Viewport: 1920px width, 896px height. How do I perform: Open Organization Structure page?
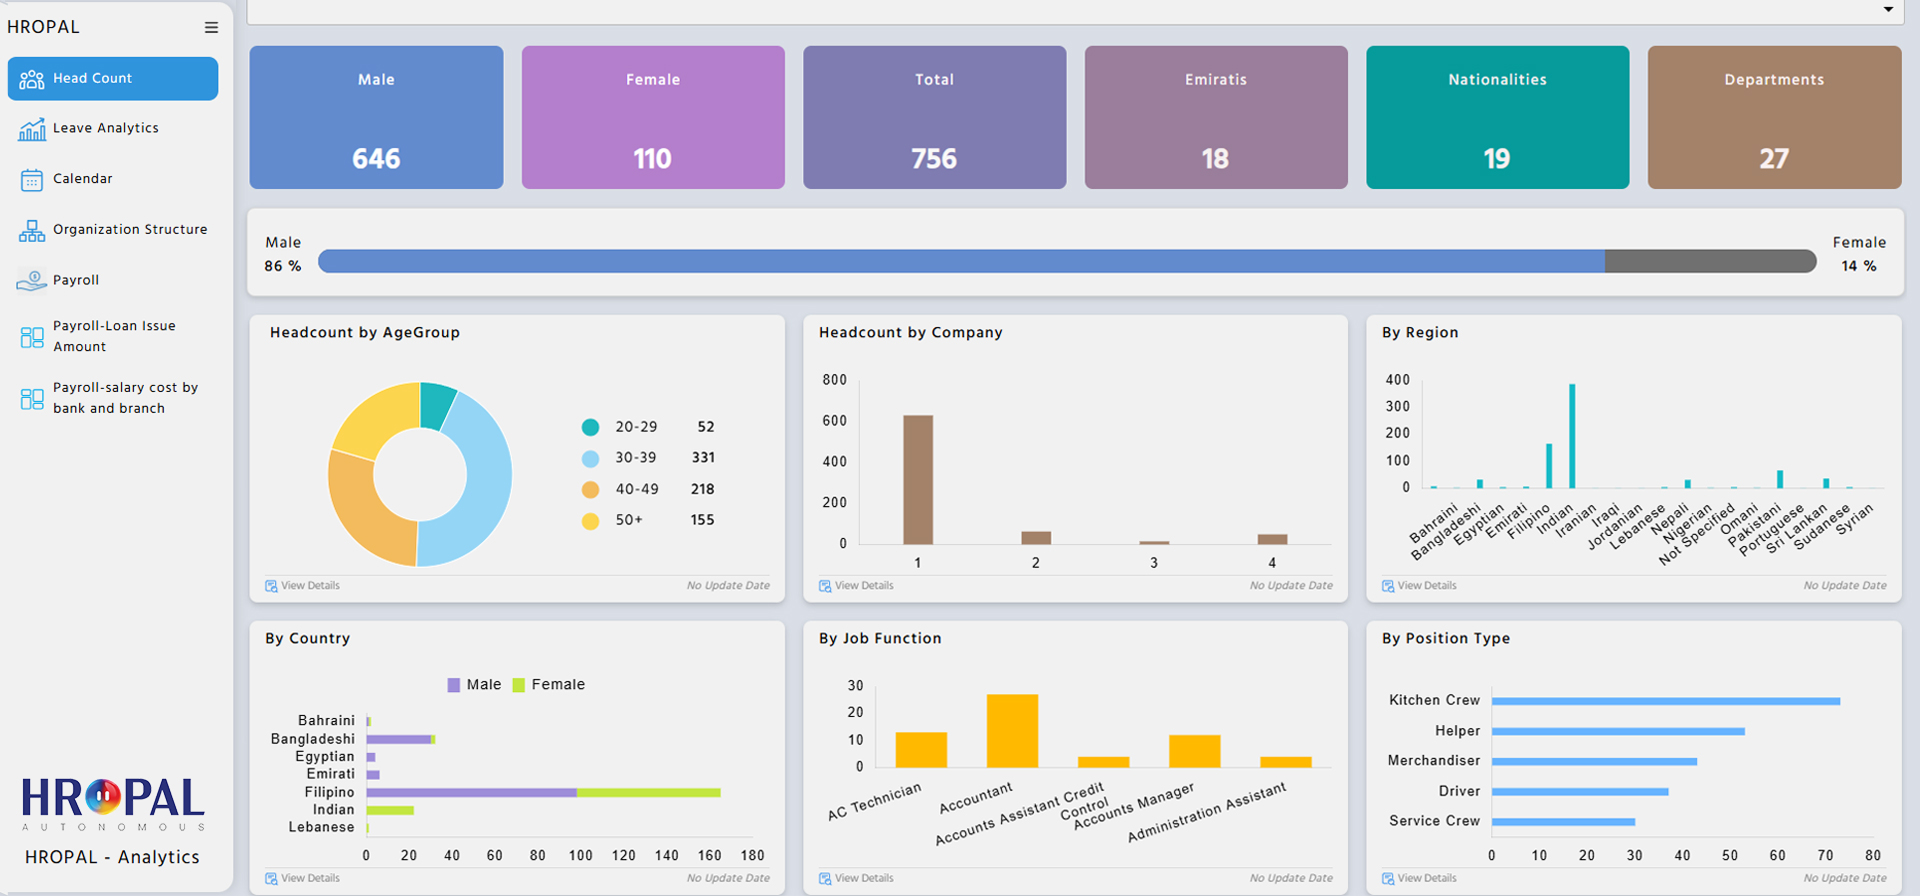coord(130,229)
